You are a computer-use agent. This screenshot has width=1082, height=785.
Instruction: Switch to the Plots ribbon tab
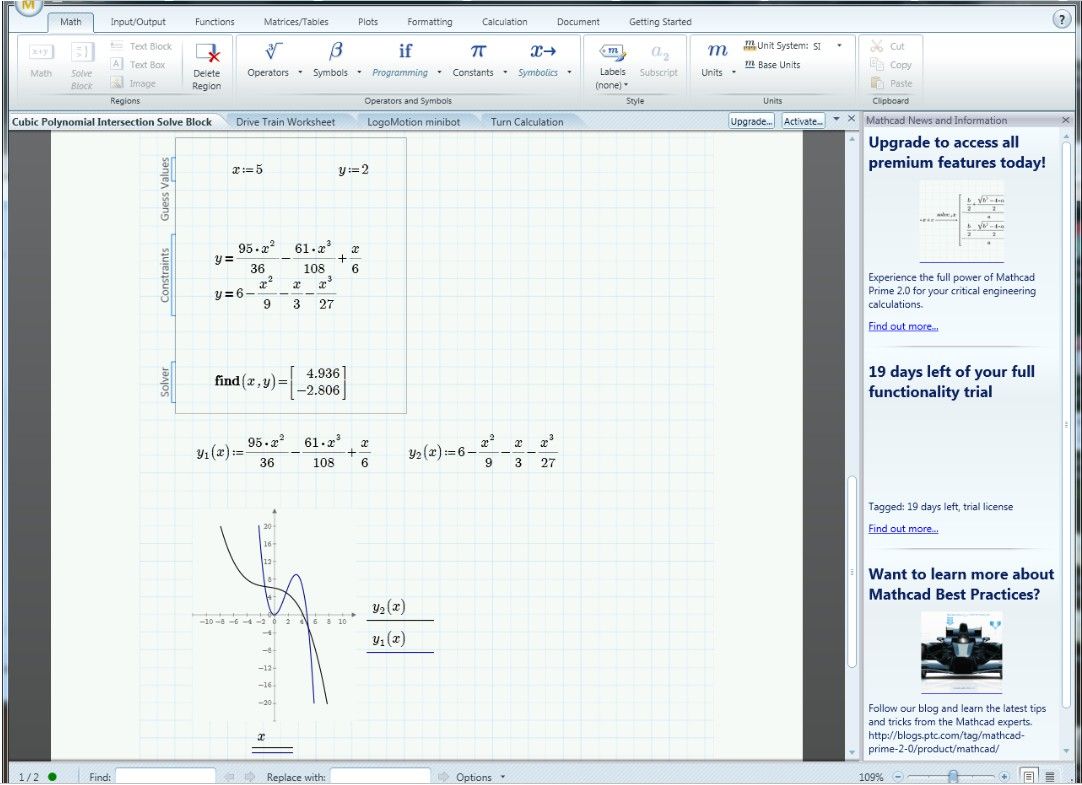click(x=368, y=21)
